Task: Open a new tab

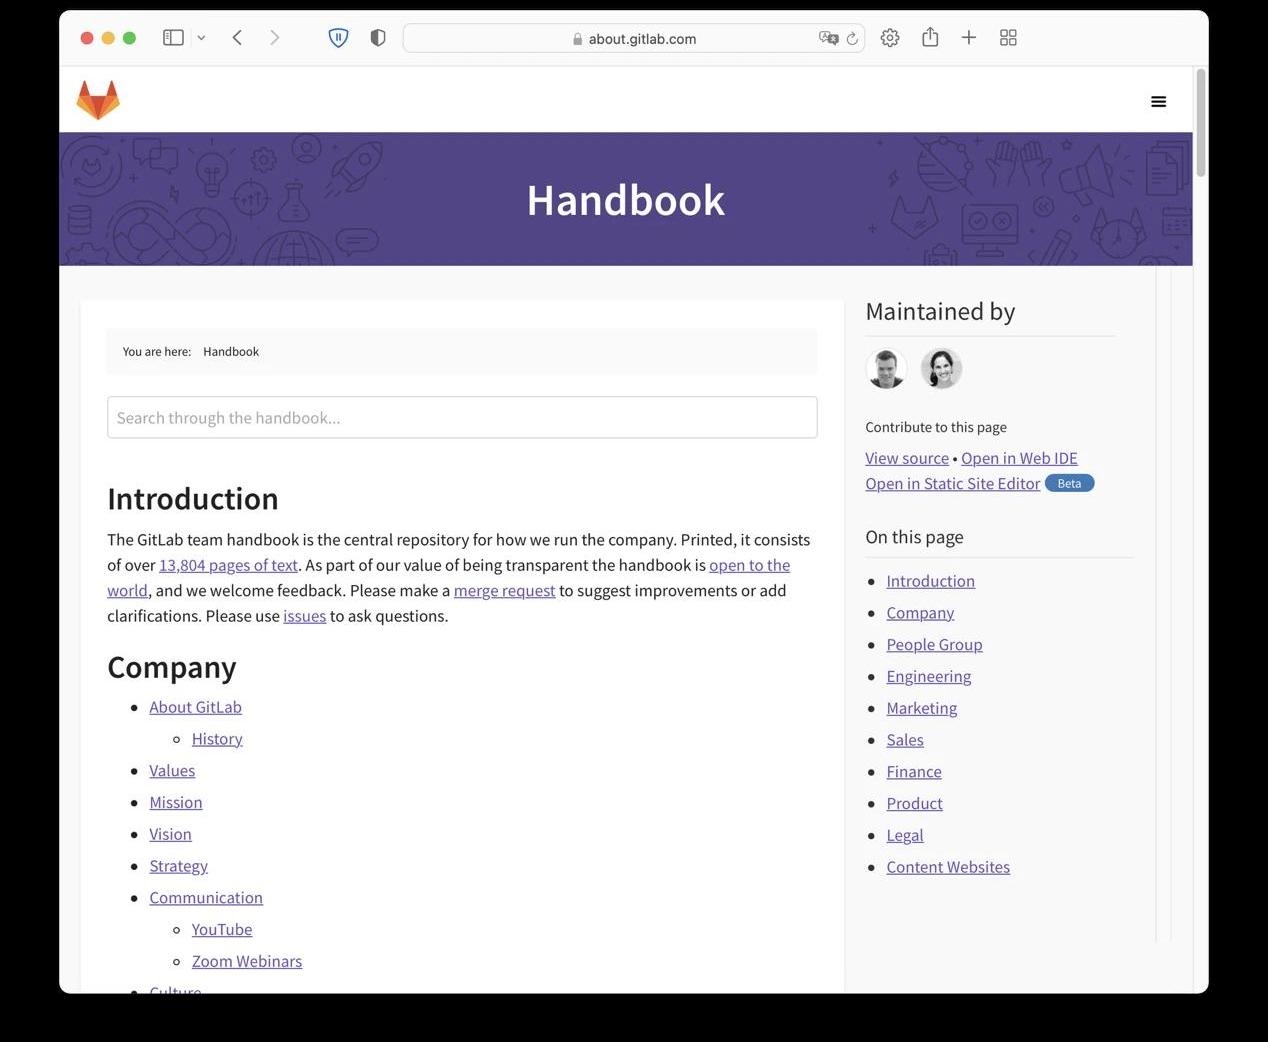Action: tap(968, 38)
